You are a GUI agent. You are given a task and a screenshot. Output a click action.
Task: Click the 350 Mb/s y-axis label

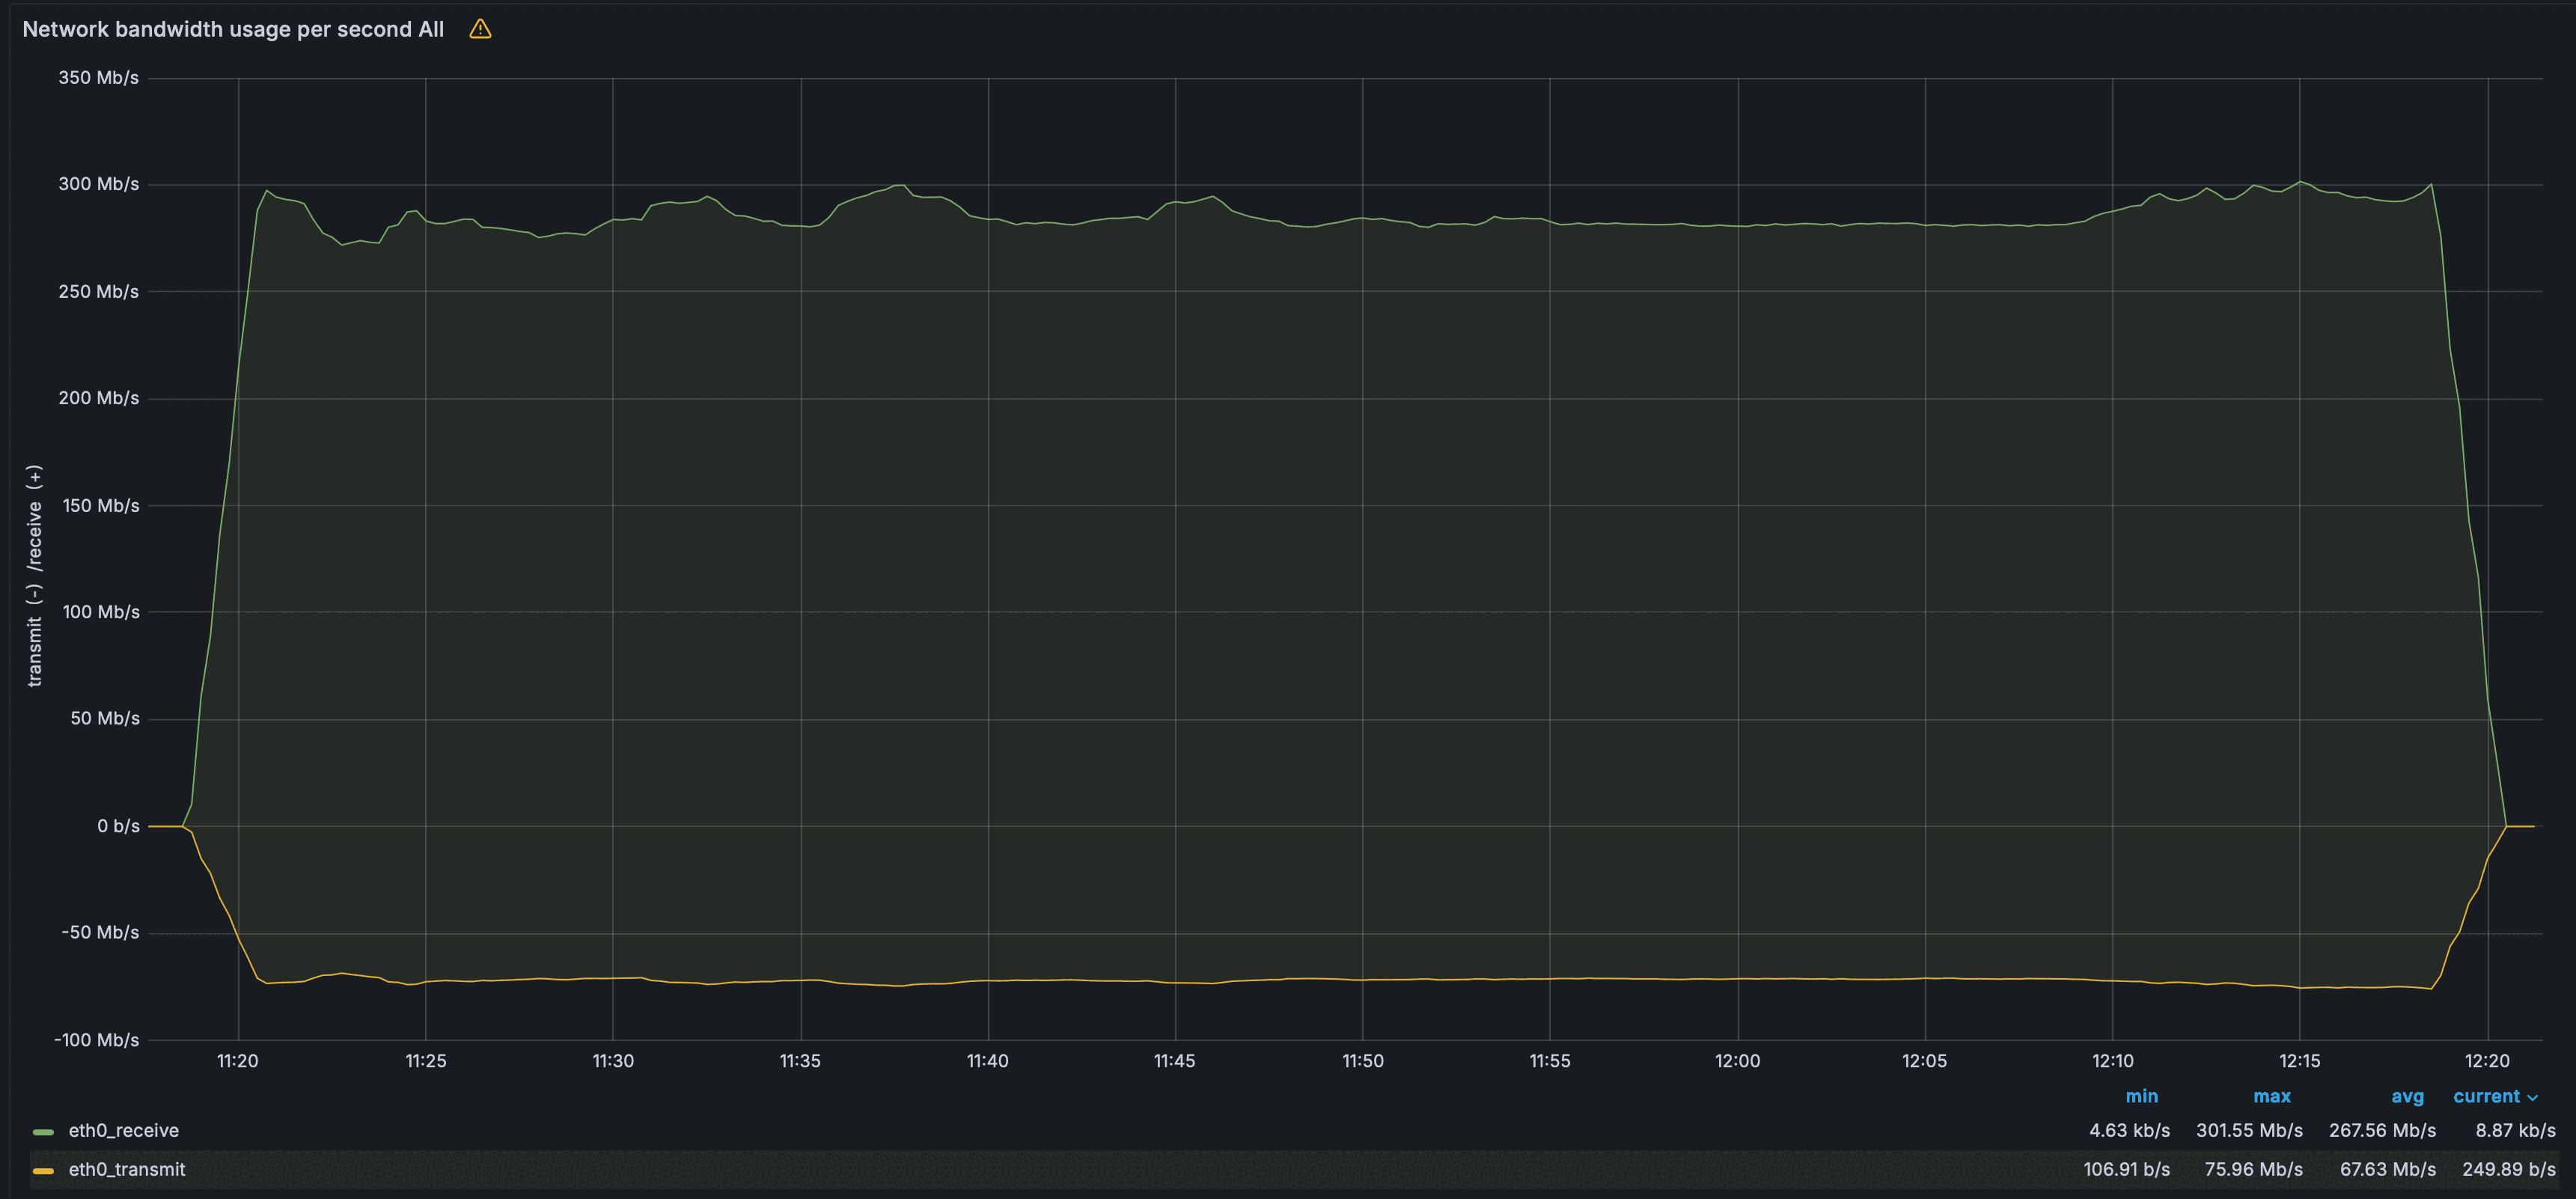tap(98, 78)
